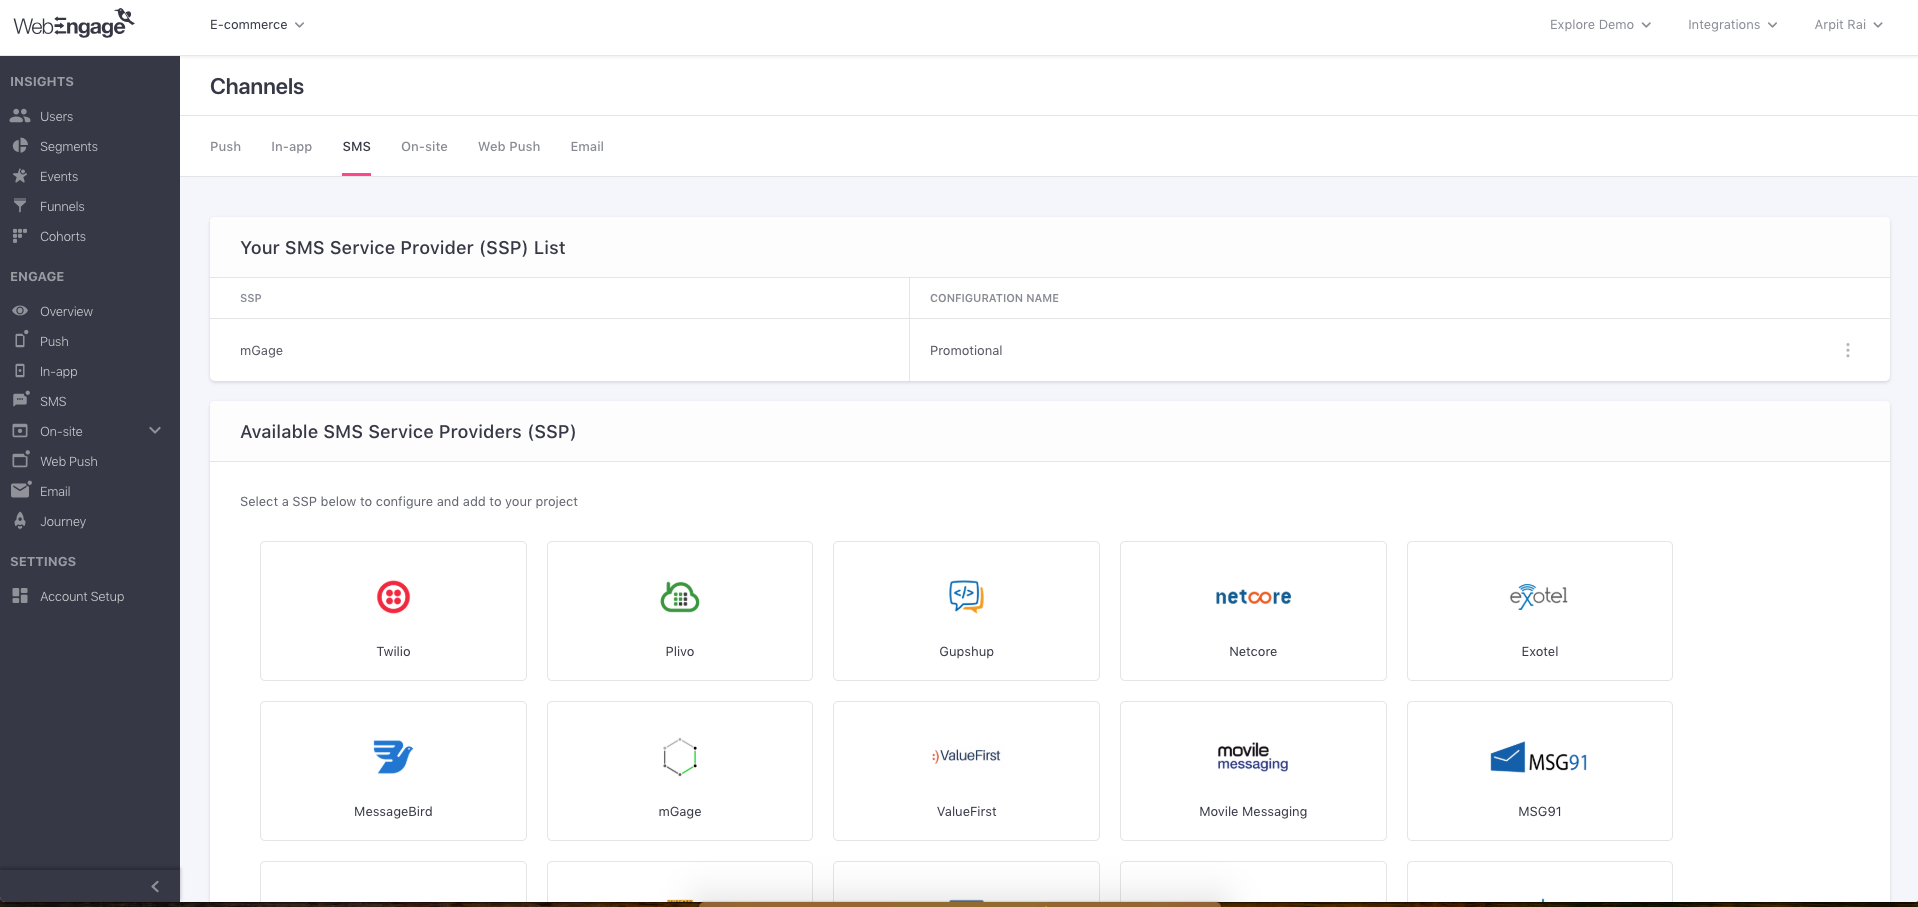1918x907 pixels.
Task: Select the Plivo cloud logo
Action: (x=680, y=597)
